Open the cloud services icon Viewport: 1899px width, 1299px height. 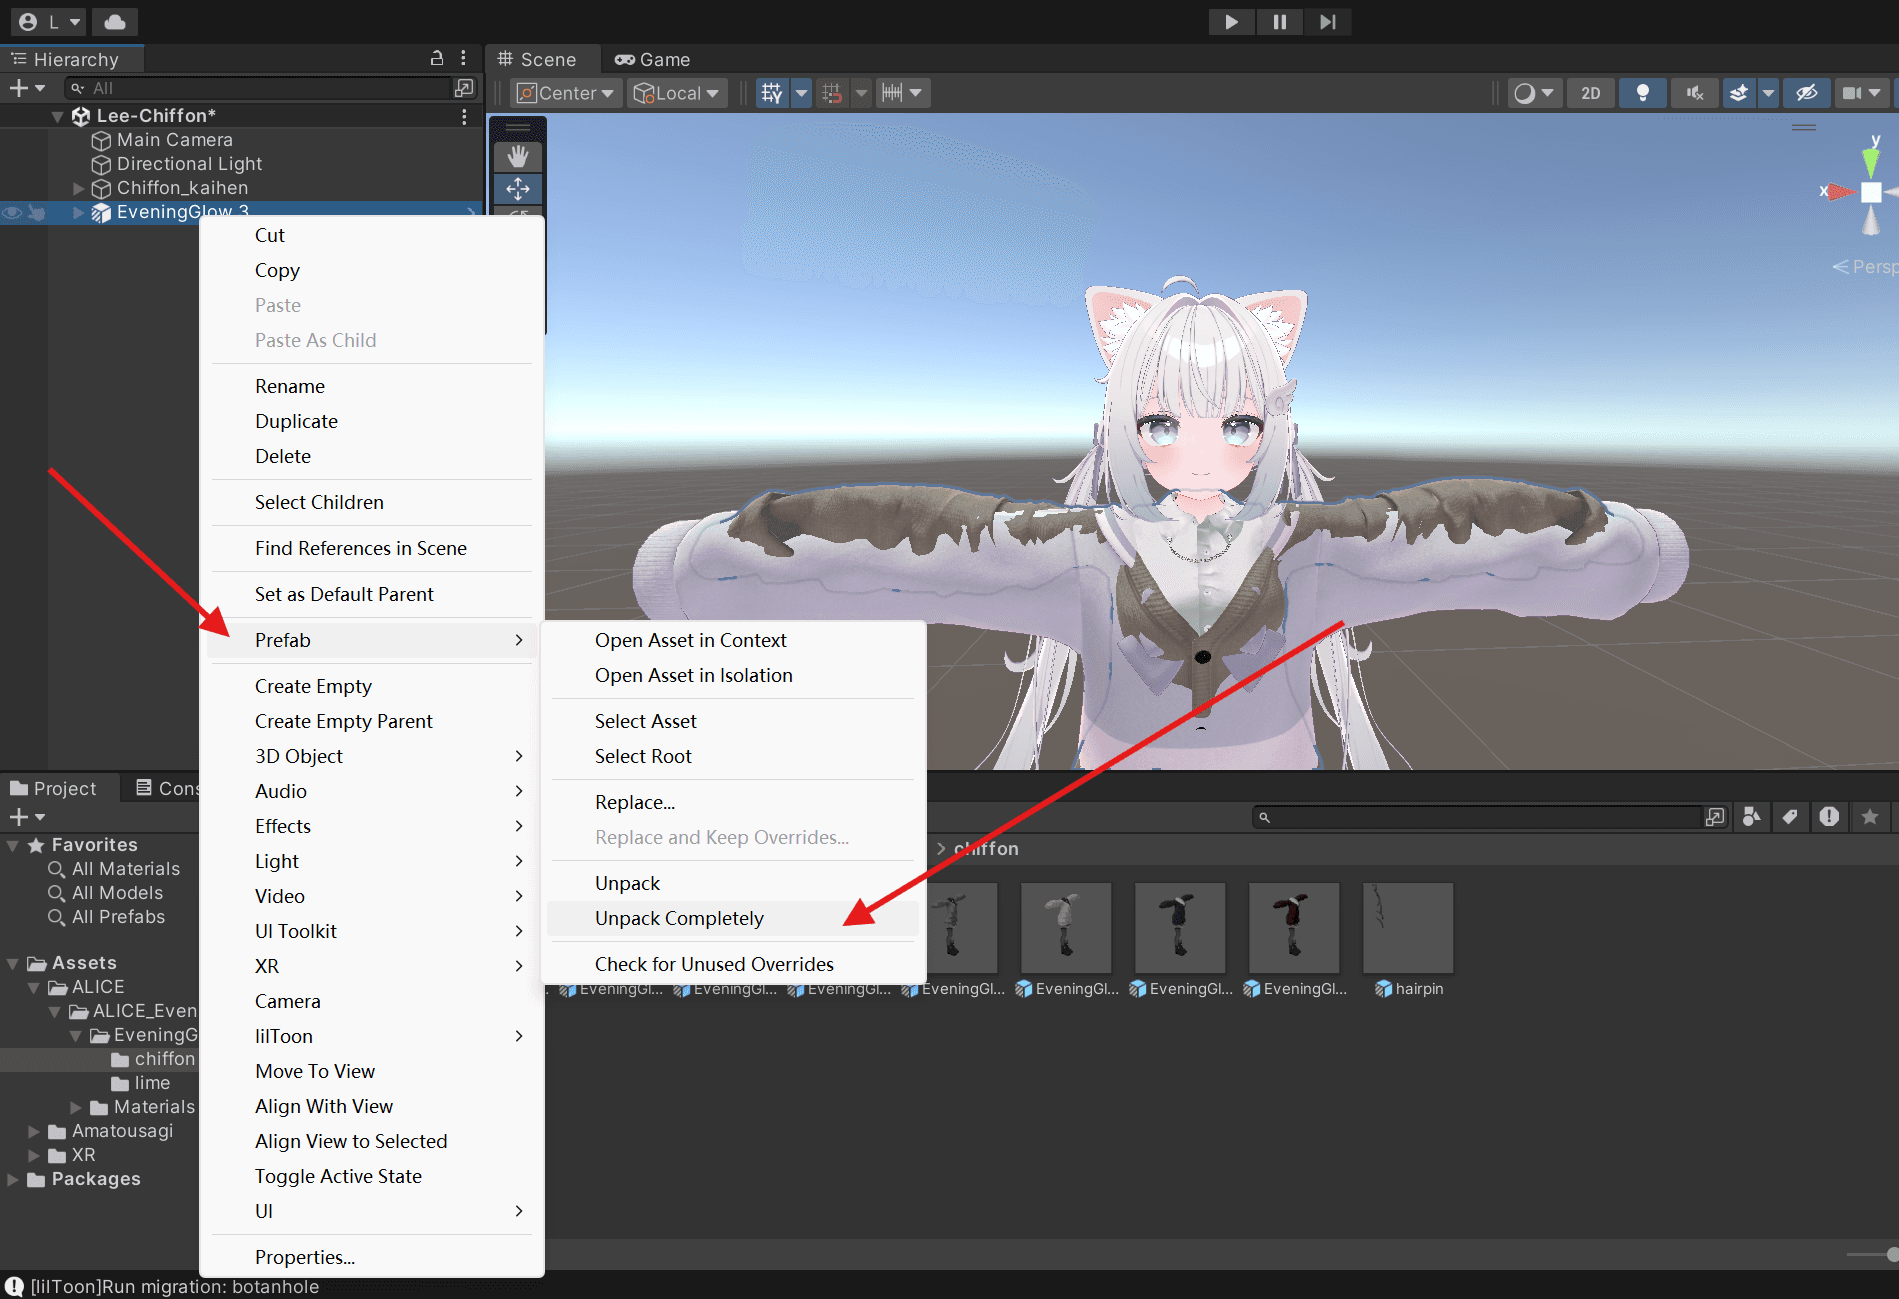pyautogui.click(x=115, y=22)
